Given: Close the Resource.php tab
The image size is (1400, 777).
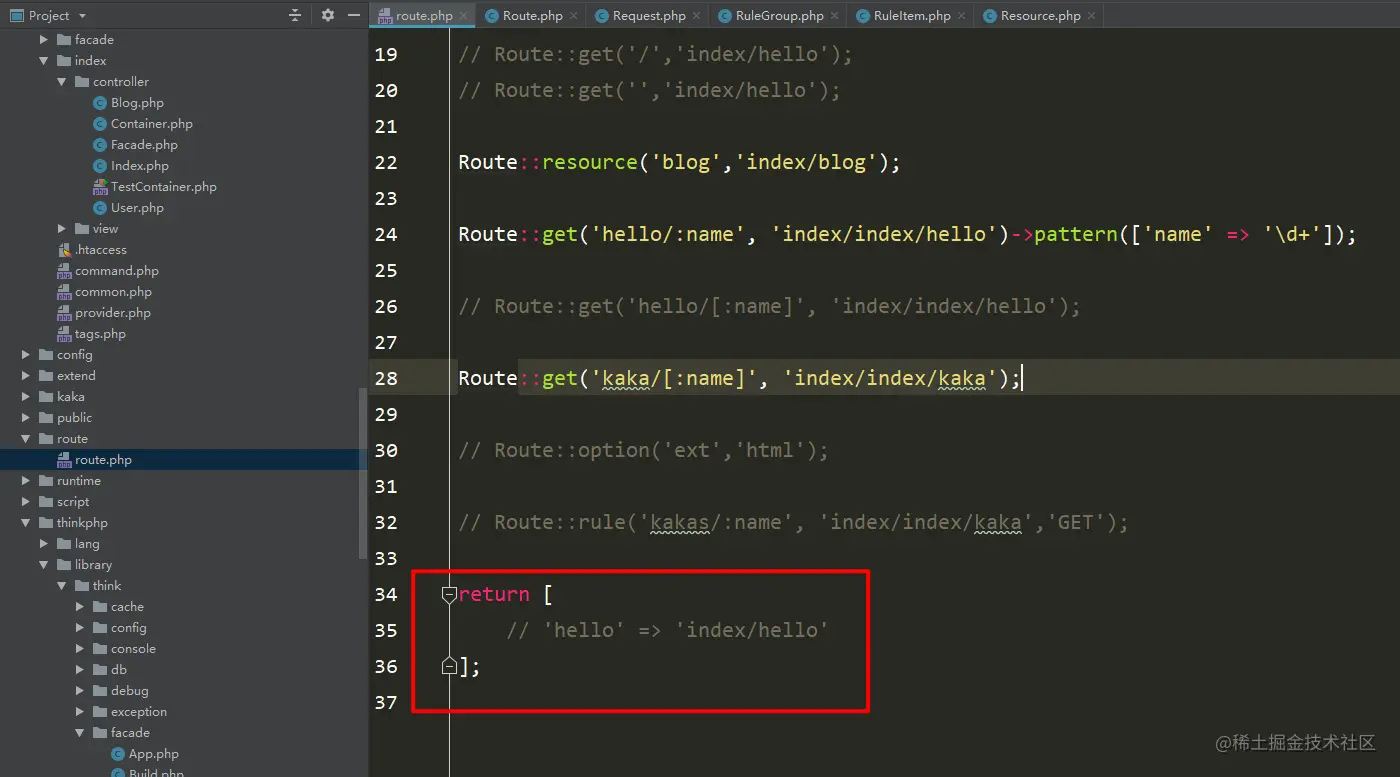Looking at the screenshot, I should tap(1091, 16).
